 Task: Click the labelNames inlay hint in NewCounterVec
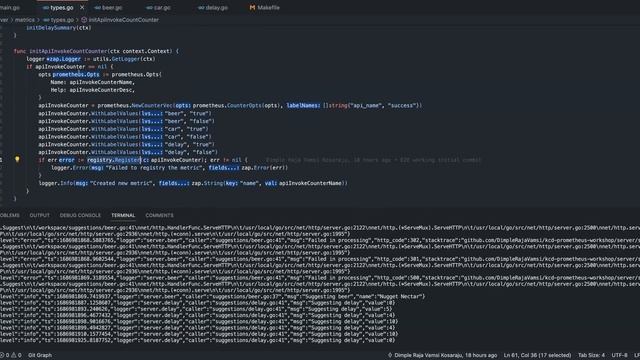point(303,105)
